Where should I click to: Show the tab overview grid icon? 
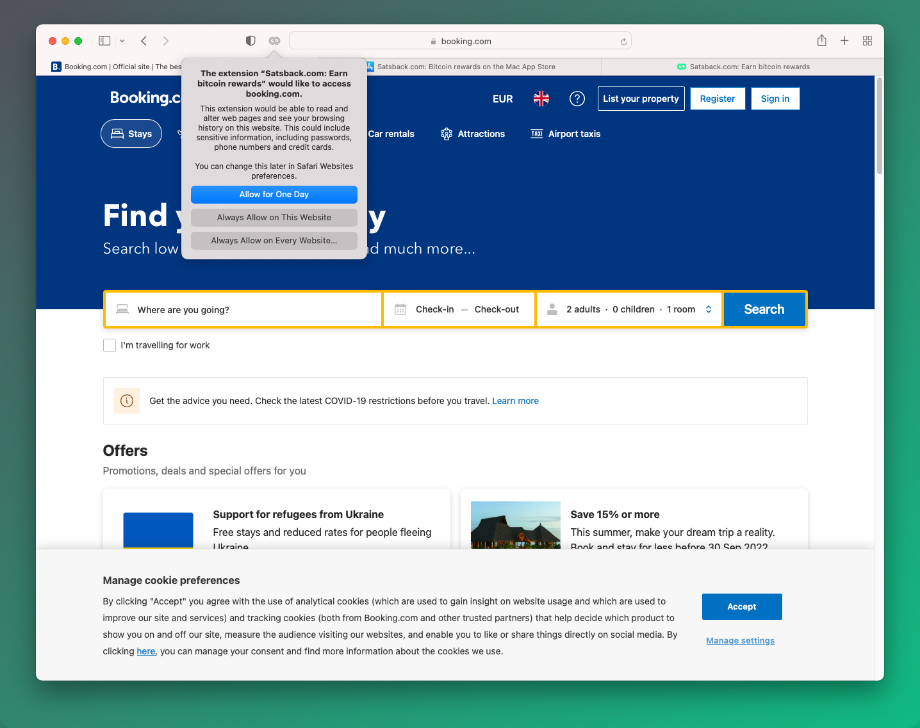(867, 40)
